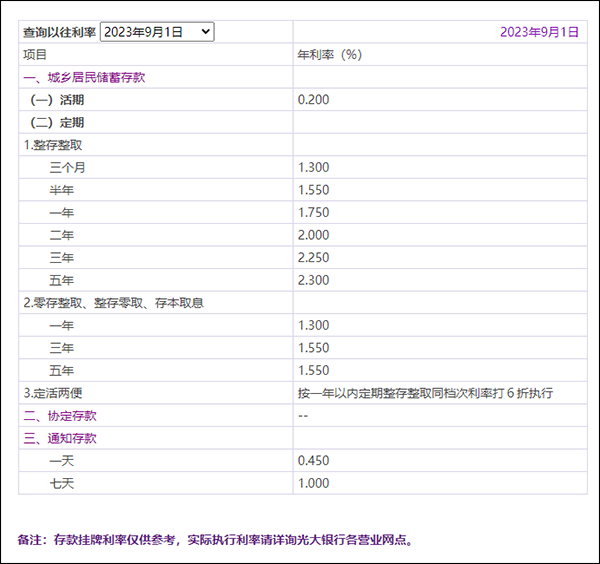
Task: Click the 1.300 rate for 三个月
Action: [x=313, y=167]
